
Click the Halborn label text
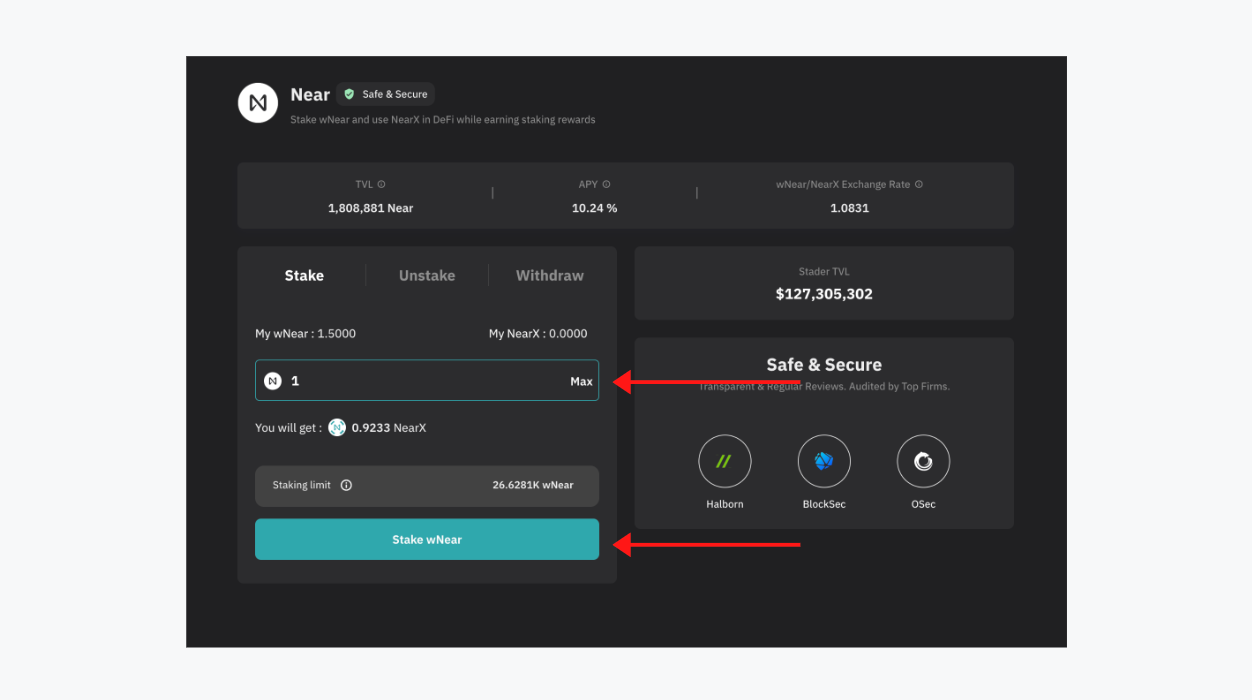725,504
